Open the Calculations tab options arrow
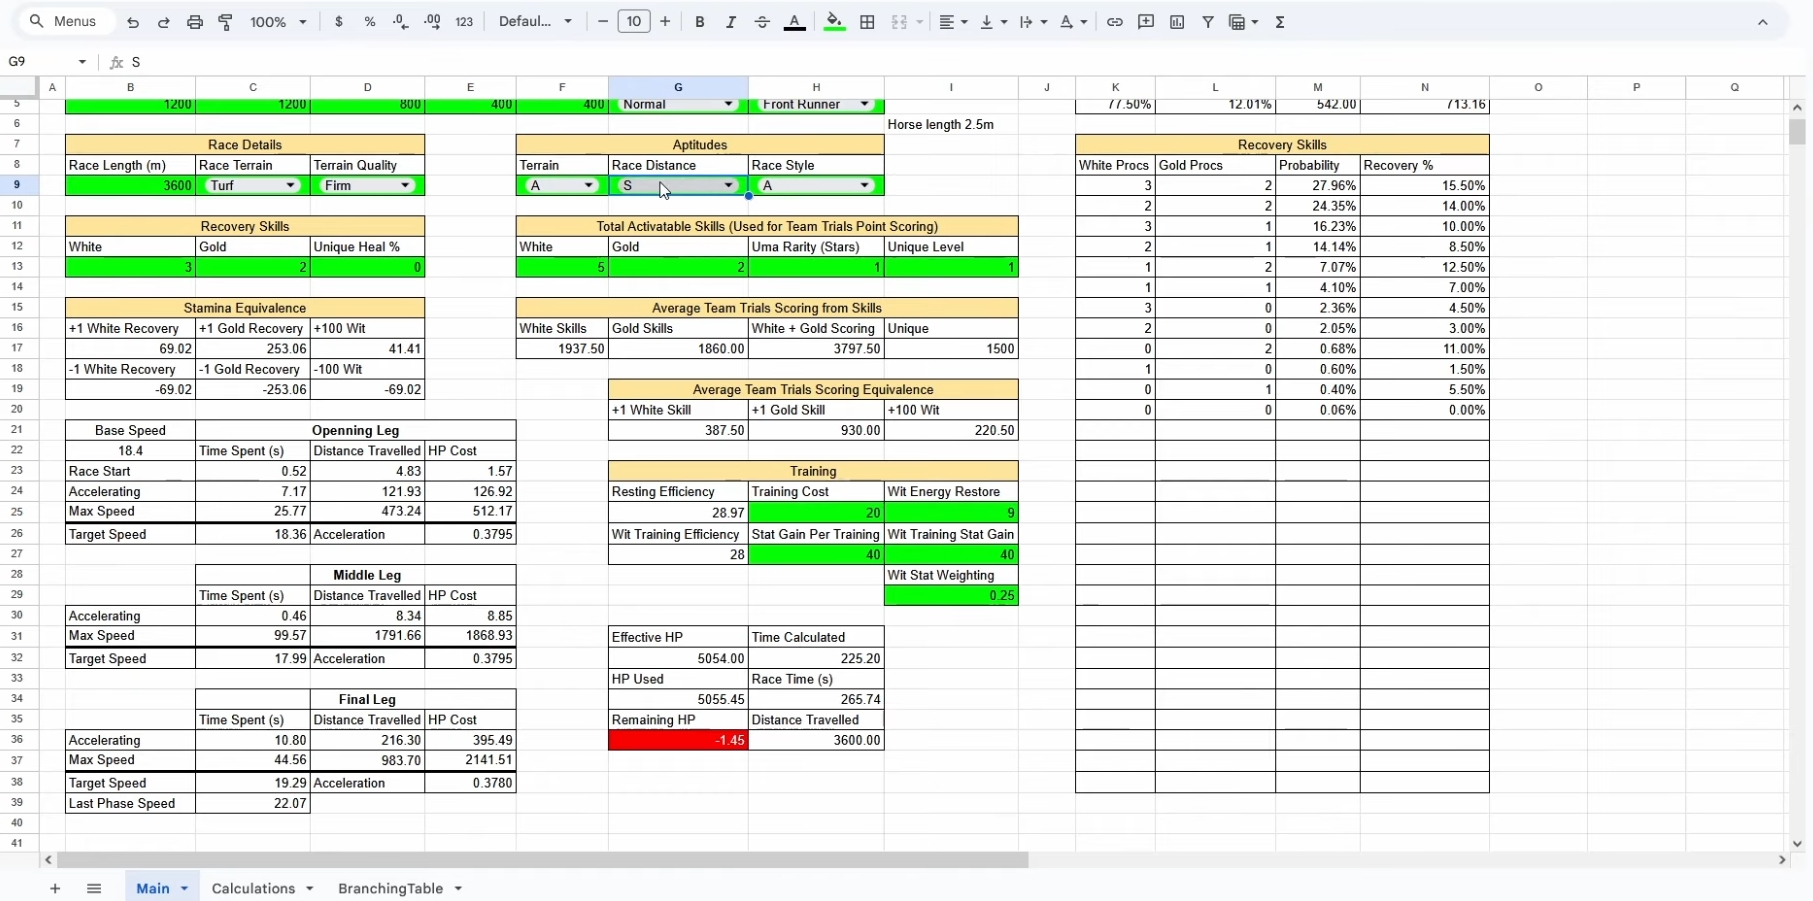1813x901 pixels. coord(309,888)
